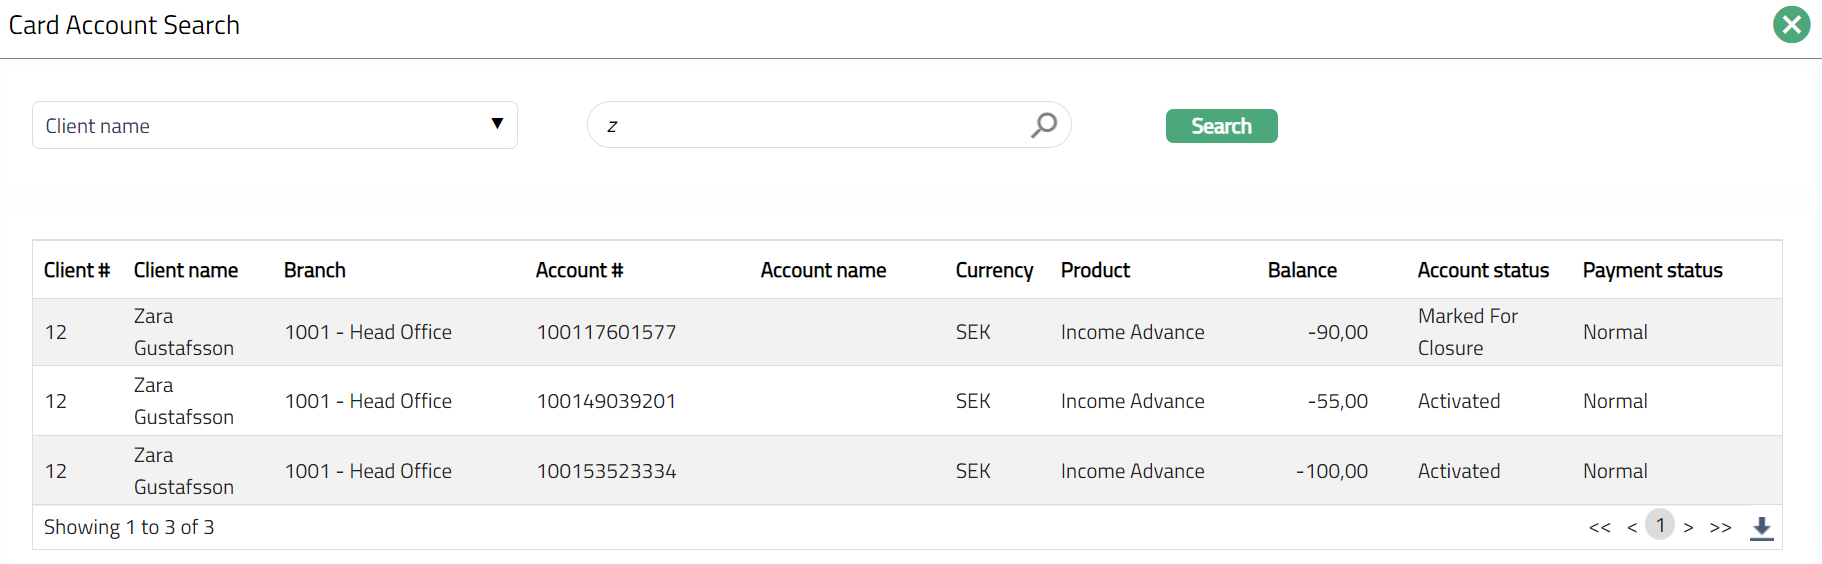Sort by the Client # column header

coord(76,270)
